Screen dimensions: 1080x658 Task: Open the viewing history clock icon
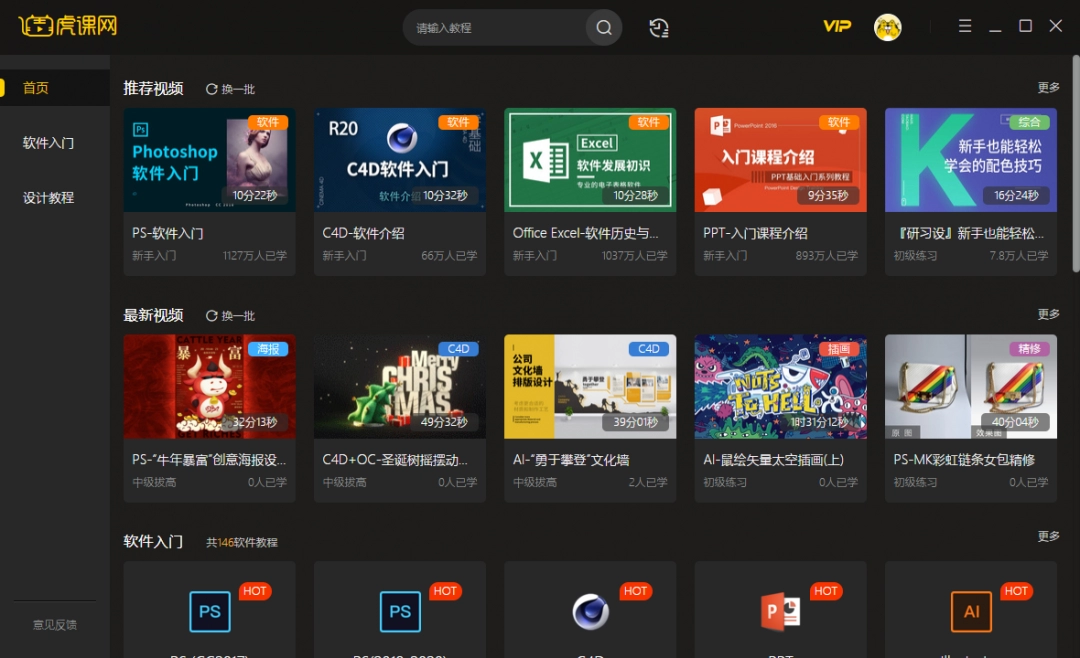(658, 28)
